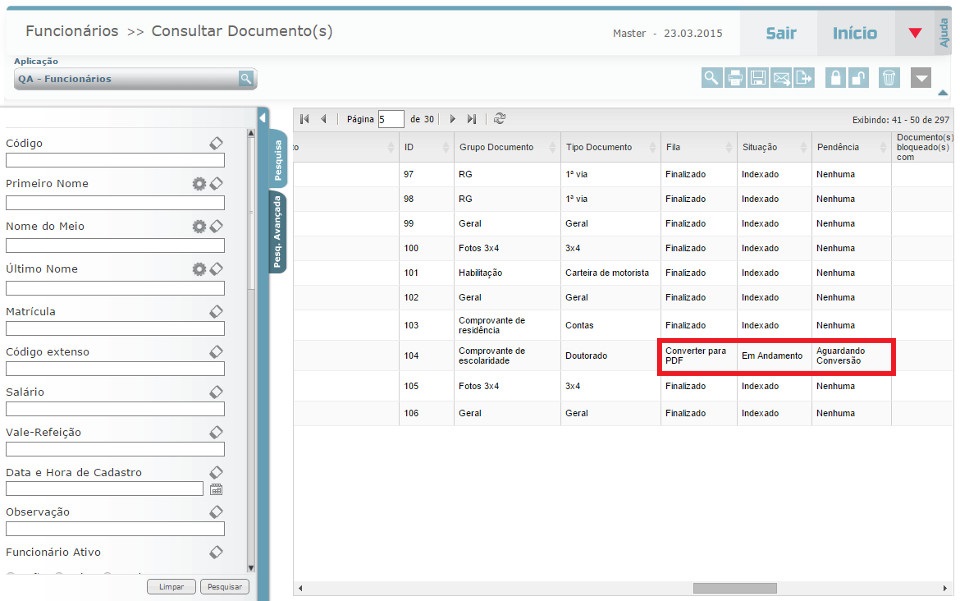Screen dimensions: 960x601
Task: Send by email using the envelope icon
Action: pyautogui.click(x=781, y=78)
